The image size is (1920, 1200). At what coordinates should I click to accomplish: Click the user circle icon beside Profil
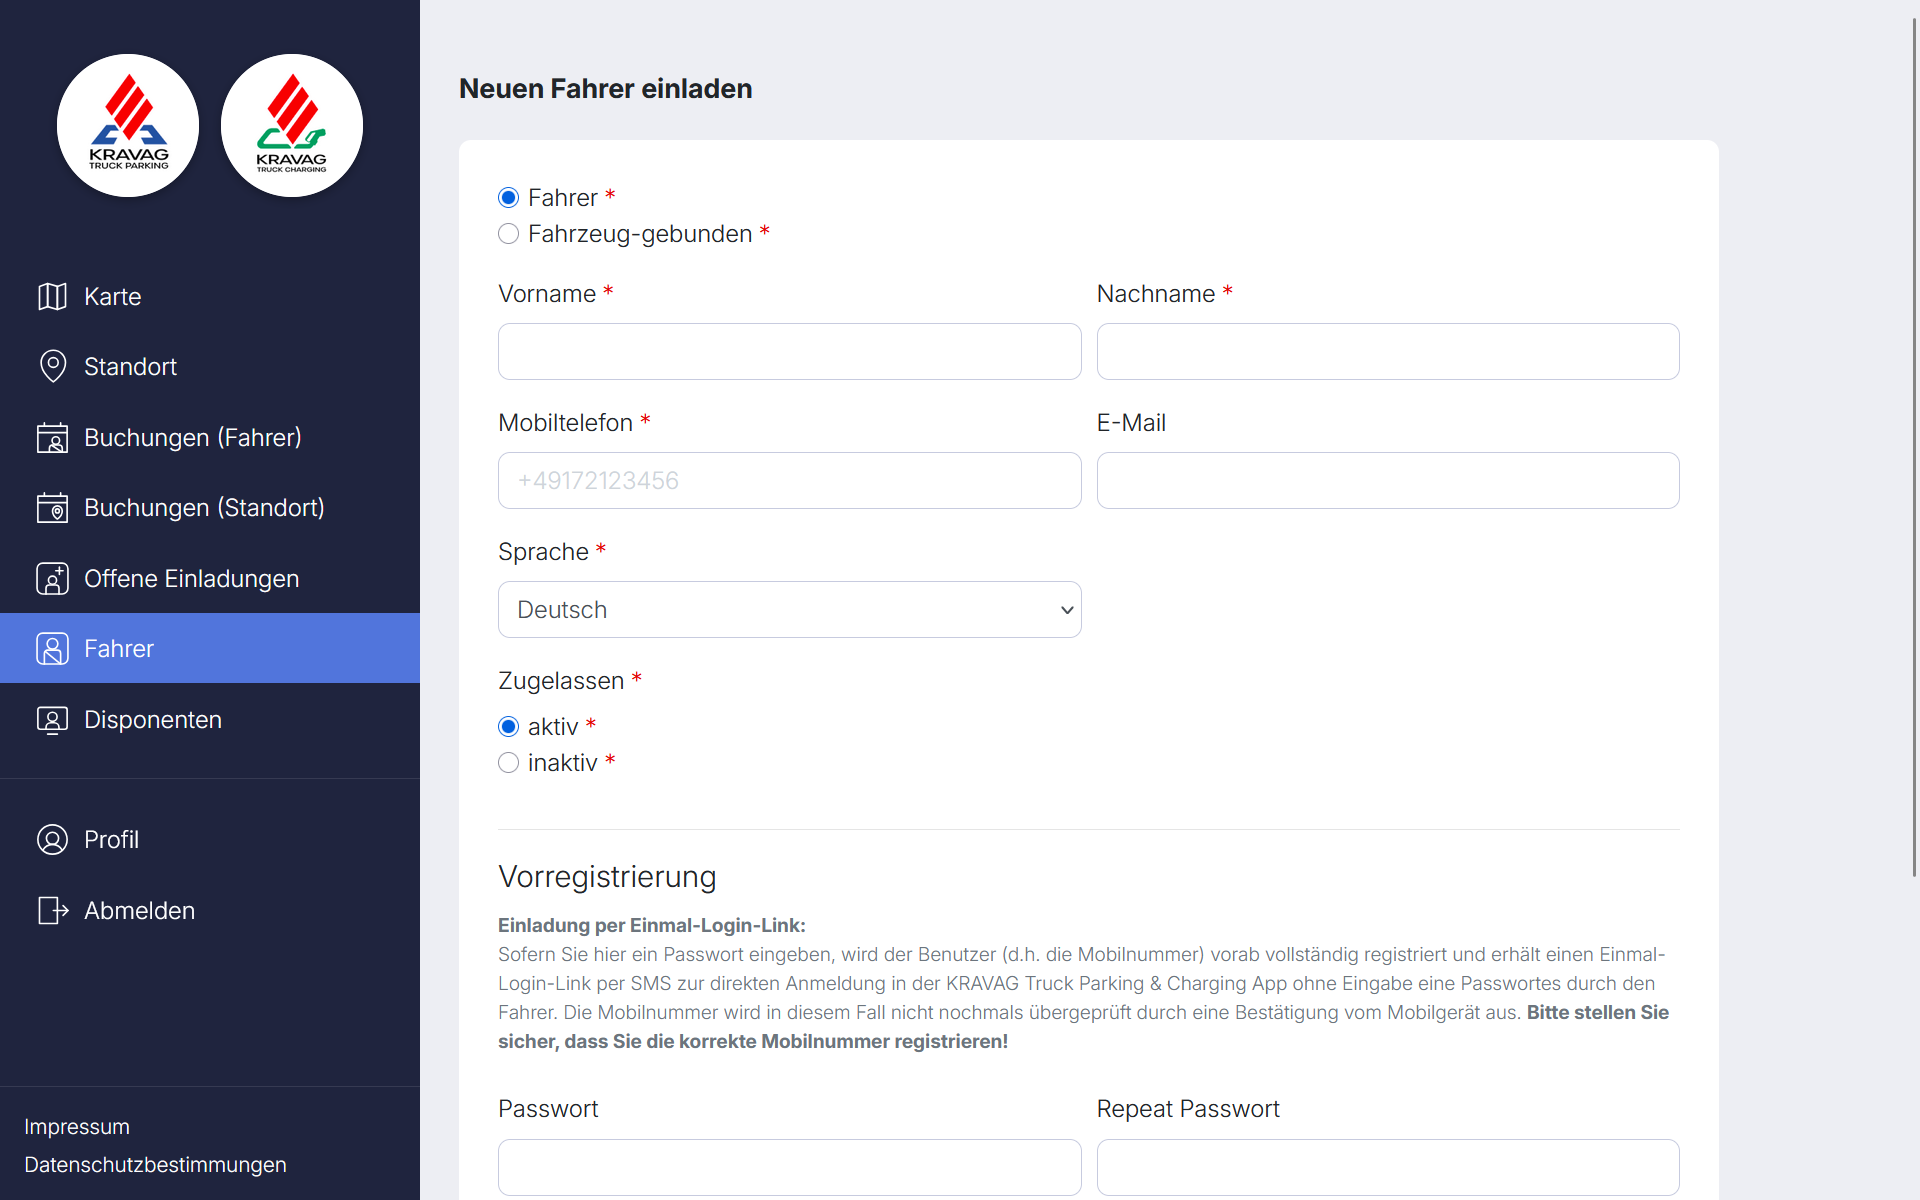point(52,839)
